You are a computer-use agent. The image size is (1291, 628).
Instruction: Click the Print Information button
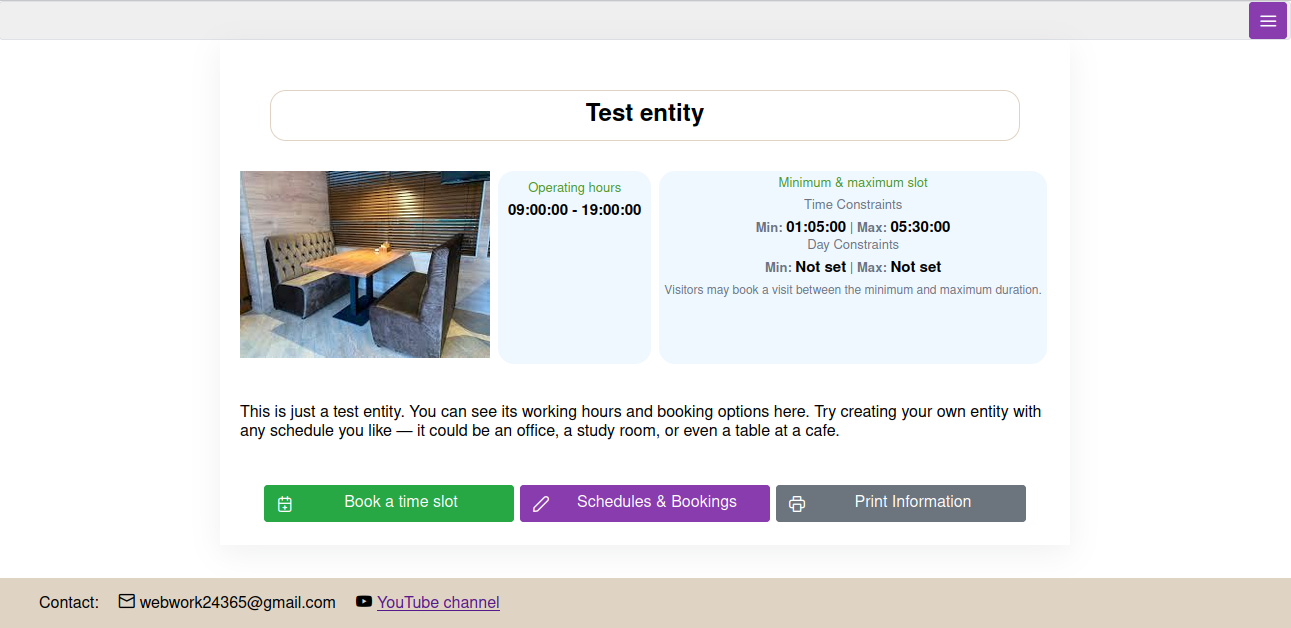coord(900,503)
